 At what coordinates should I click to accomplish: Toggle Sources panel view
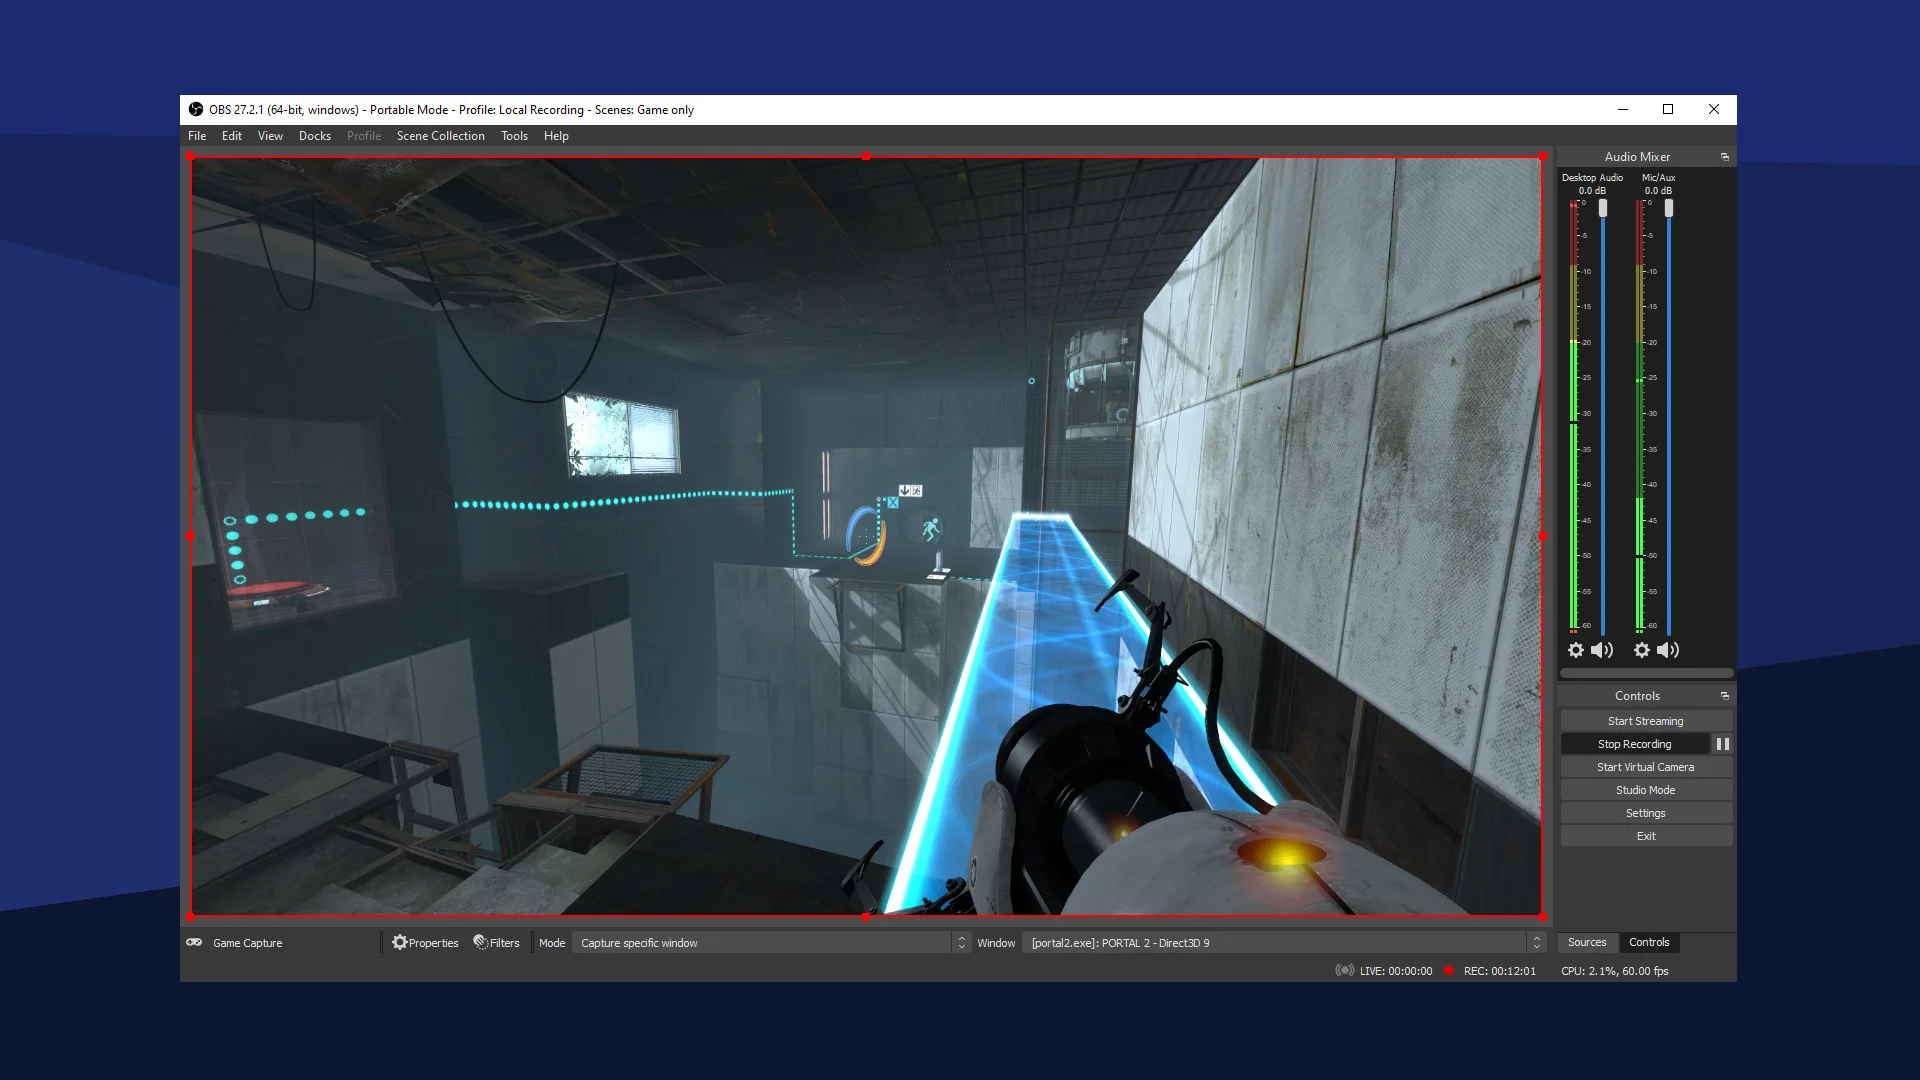pos(1588,942)
